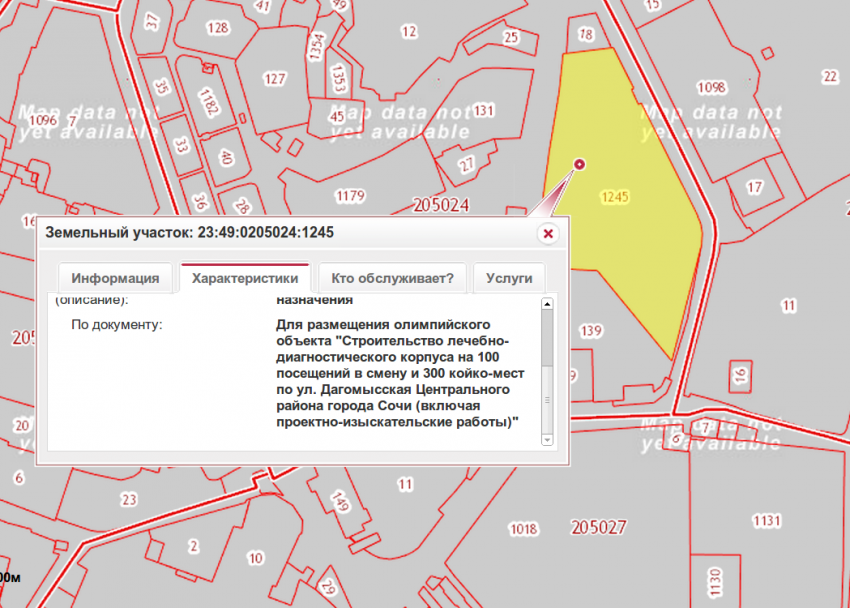Click the scrollbar down arrow in popup
The image size is (850, 608).
click(547, 439)
